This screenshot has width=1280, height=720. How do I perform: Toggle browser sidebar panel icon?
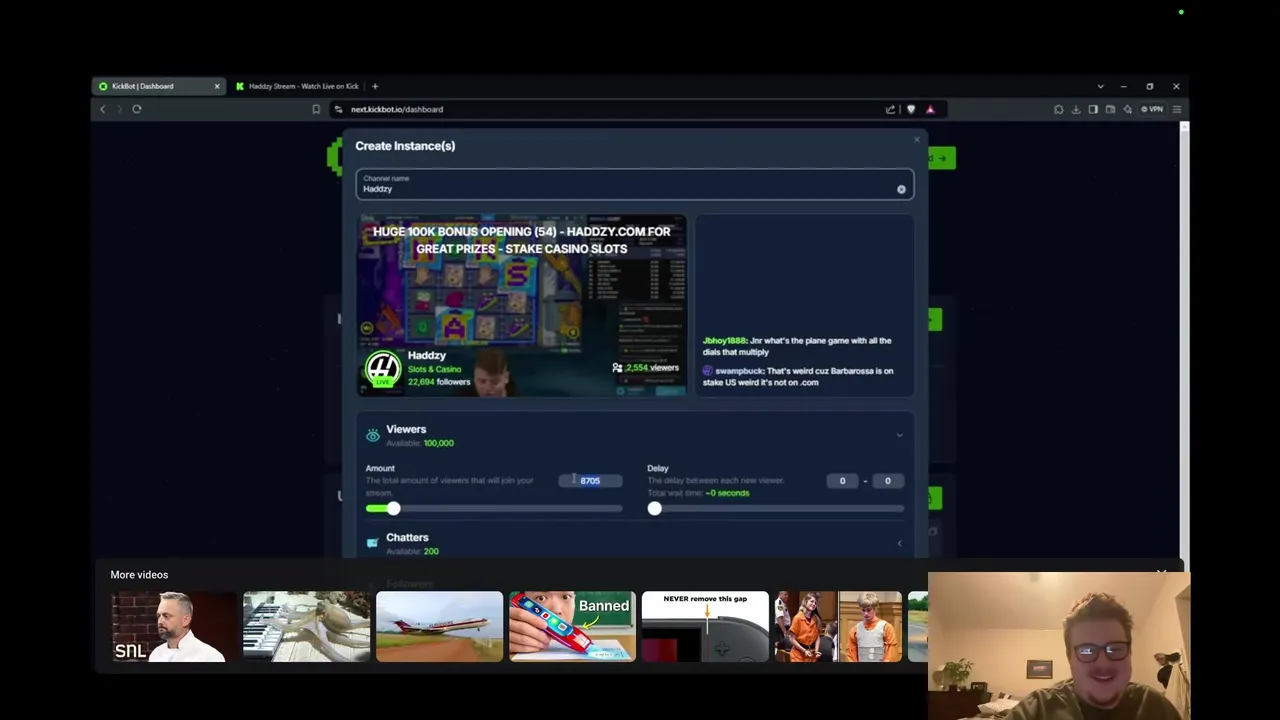pyautogui.click(x=1093, y=109)
